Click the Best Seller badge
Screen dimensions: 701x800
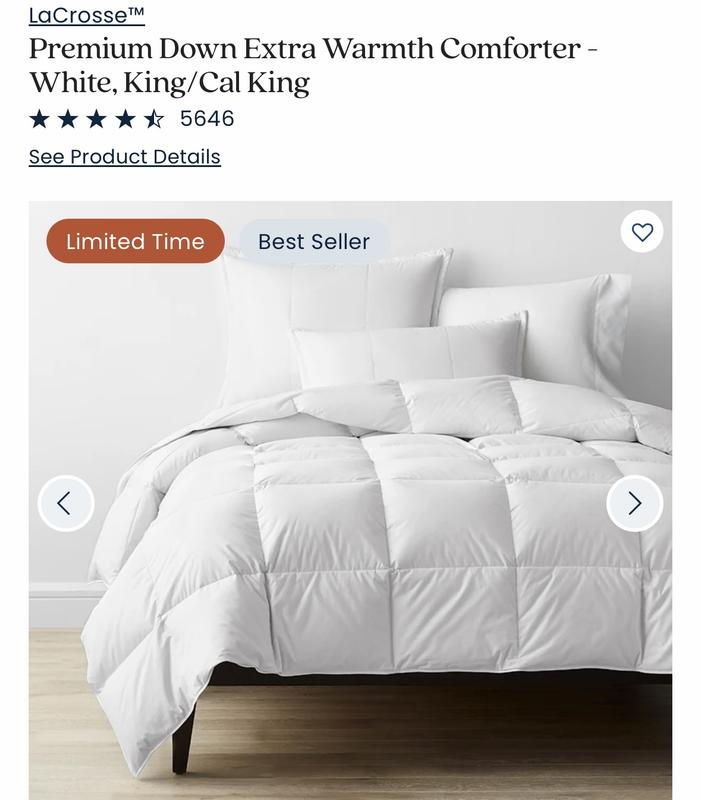314,241
